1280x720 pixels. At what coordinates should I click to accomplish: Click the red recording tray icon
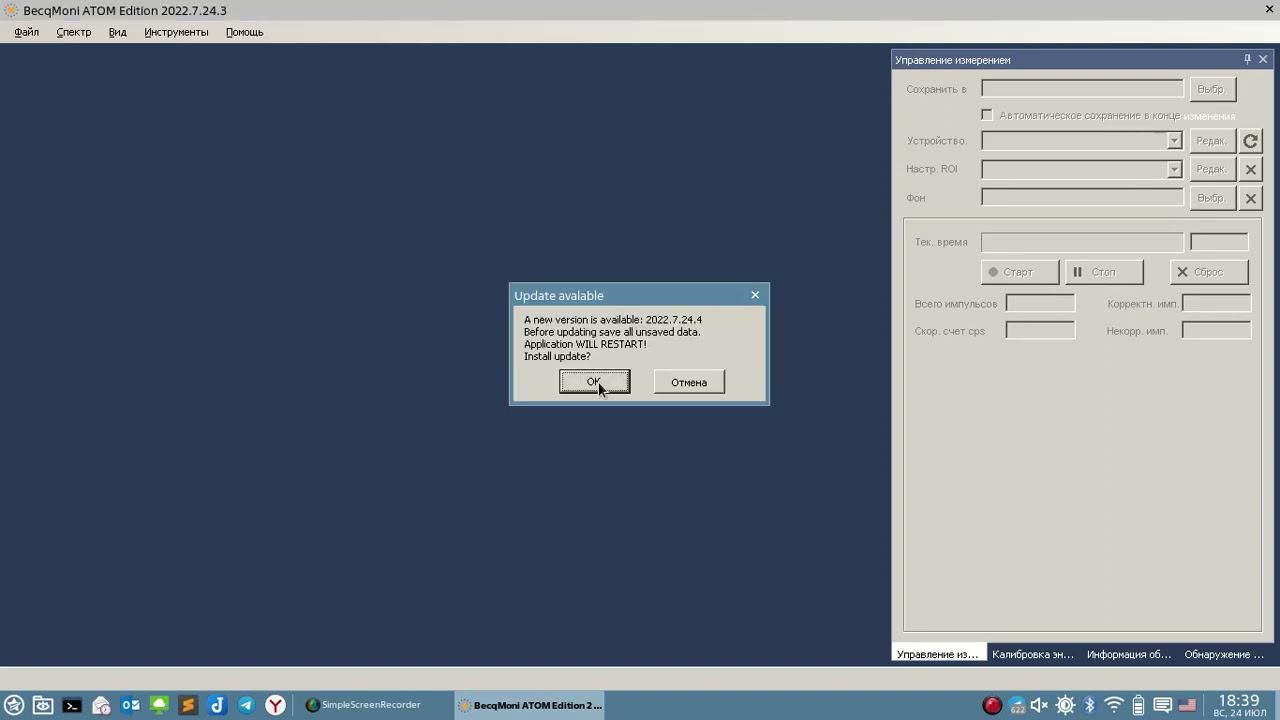pos(992,705)
